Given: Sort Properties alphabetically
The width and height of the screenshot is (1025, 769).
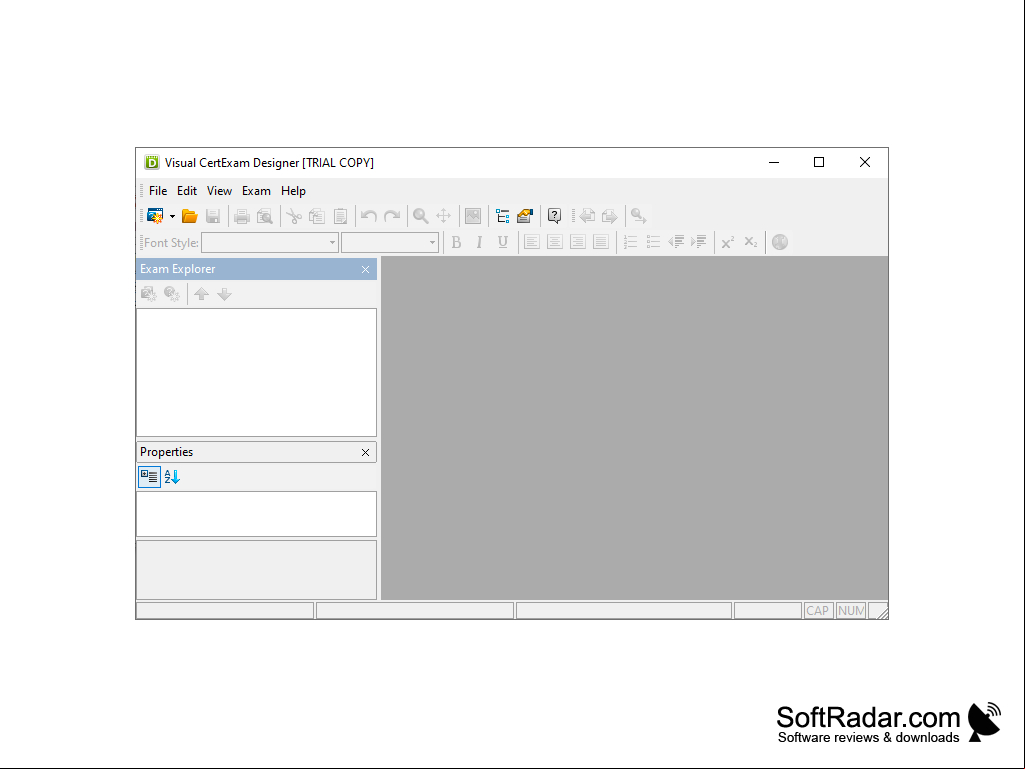Looking at the screenshot, I should click(x=172, y=477).
